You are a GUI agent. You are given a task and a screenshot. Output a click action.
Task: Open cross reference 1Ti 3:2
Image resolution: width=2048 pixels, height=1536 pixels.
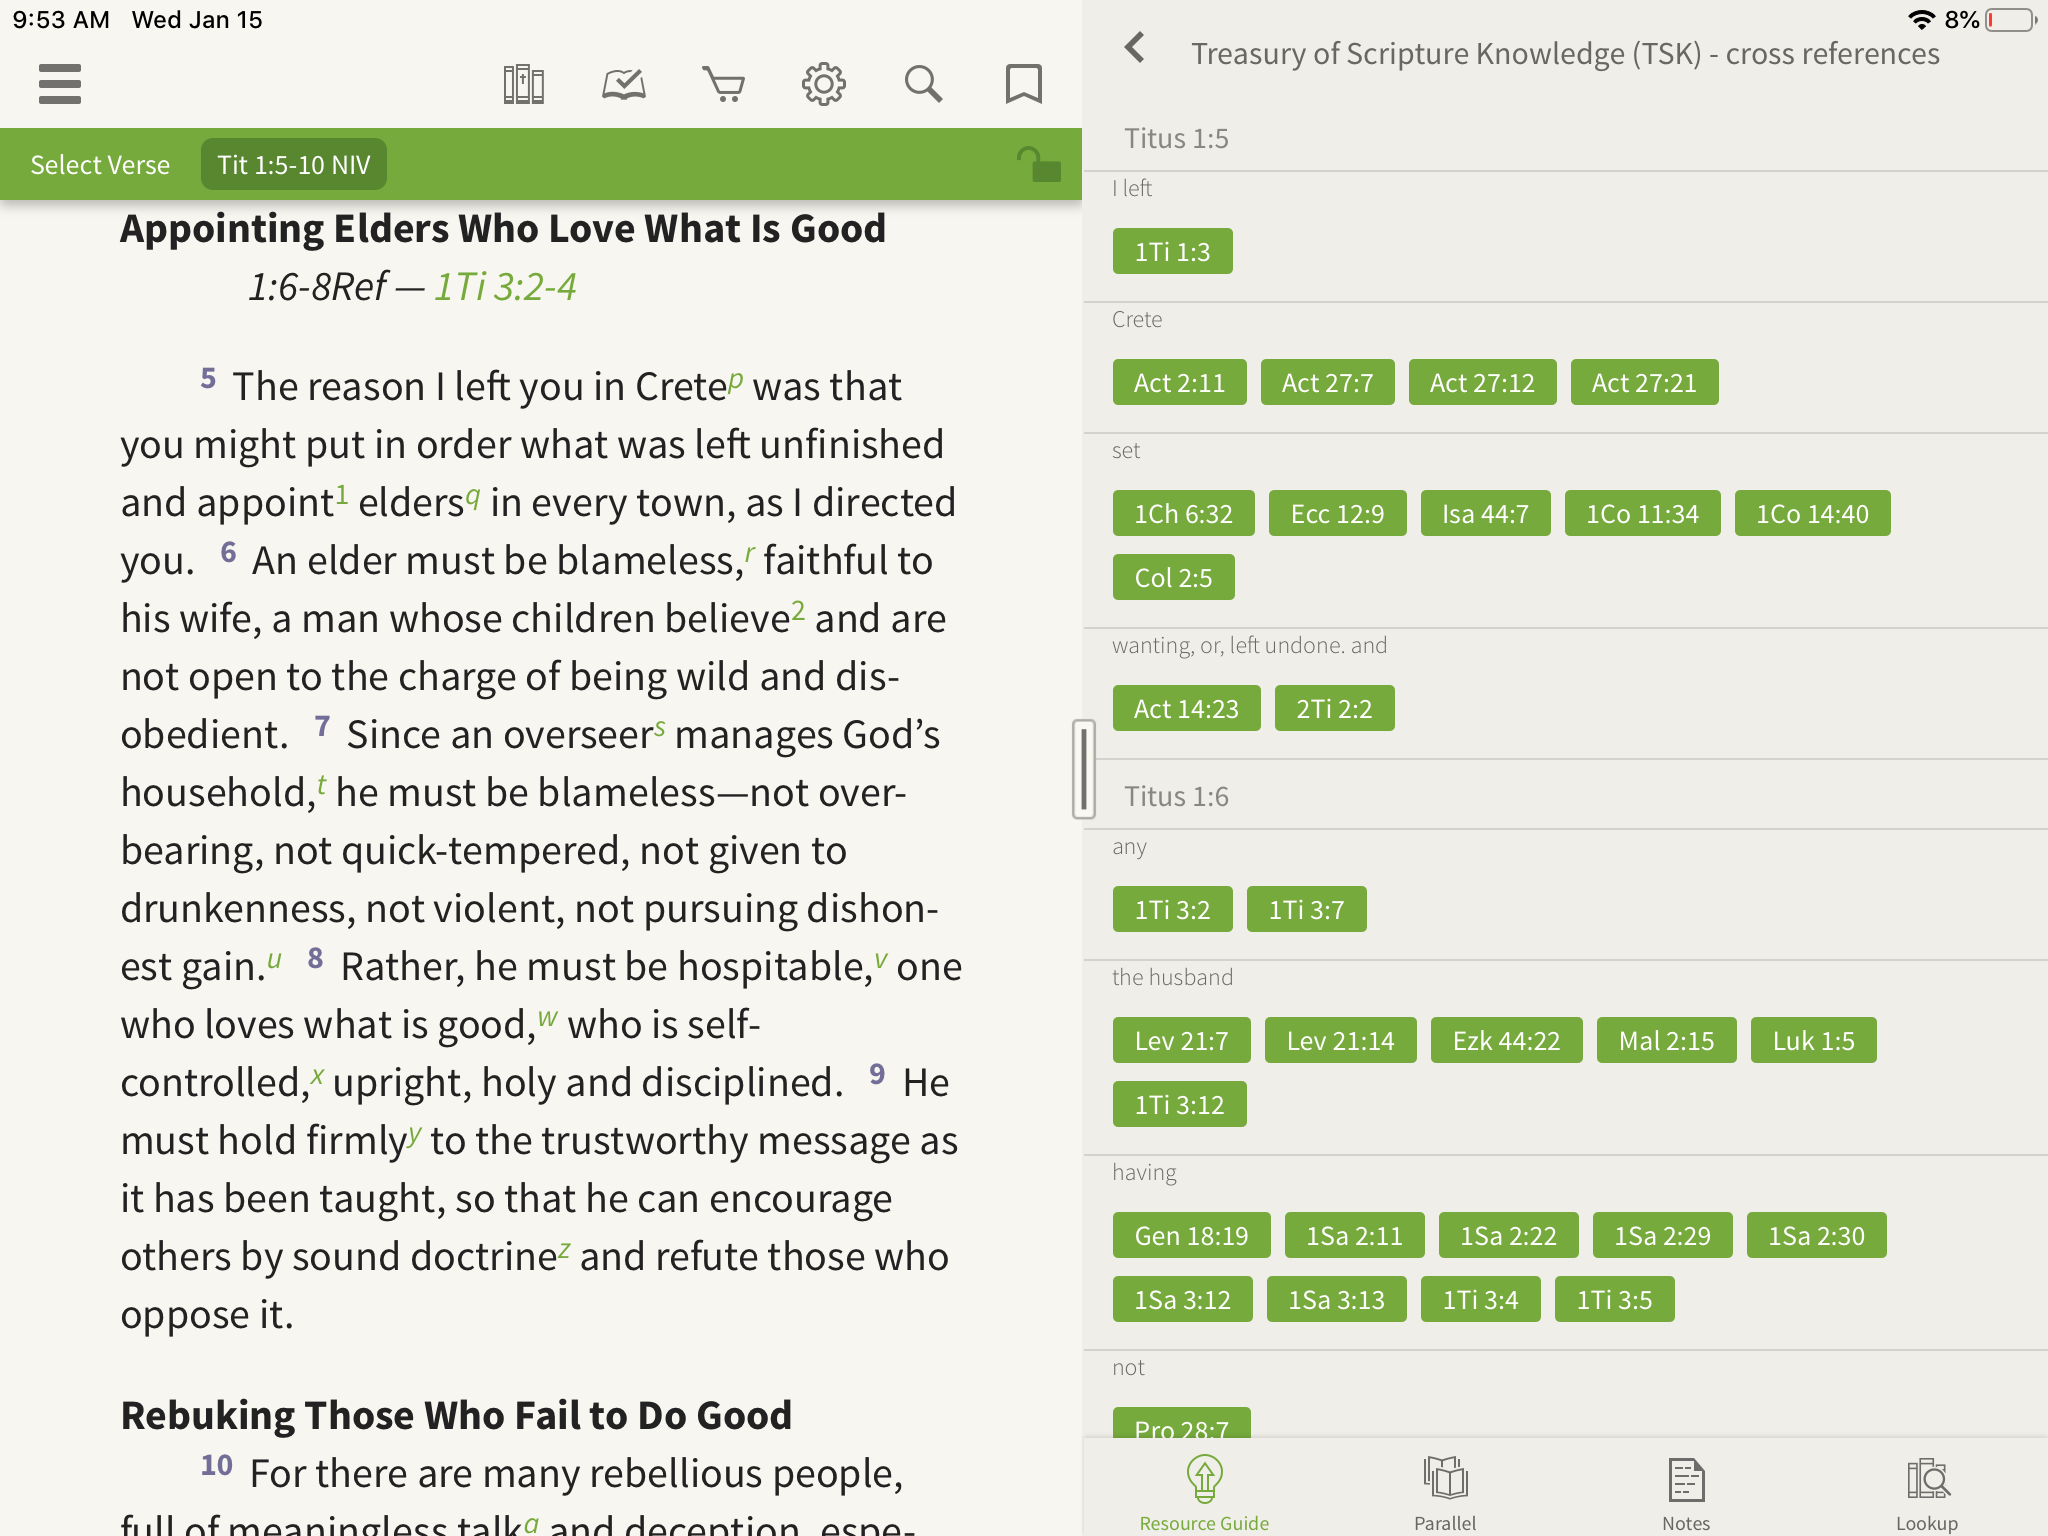[1172, 909]
